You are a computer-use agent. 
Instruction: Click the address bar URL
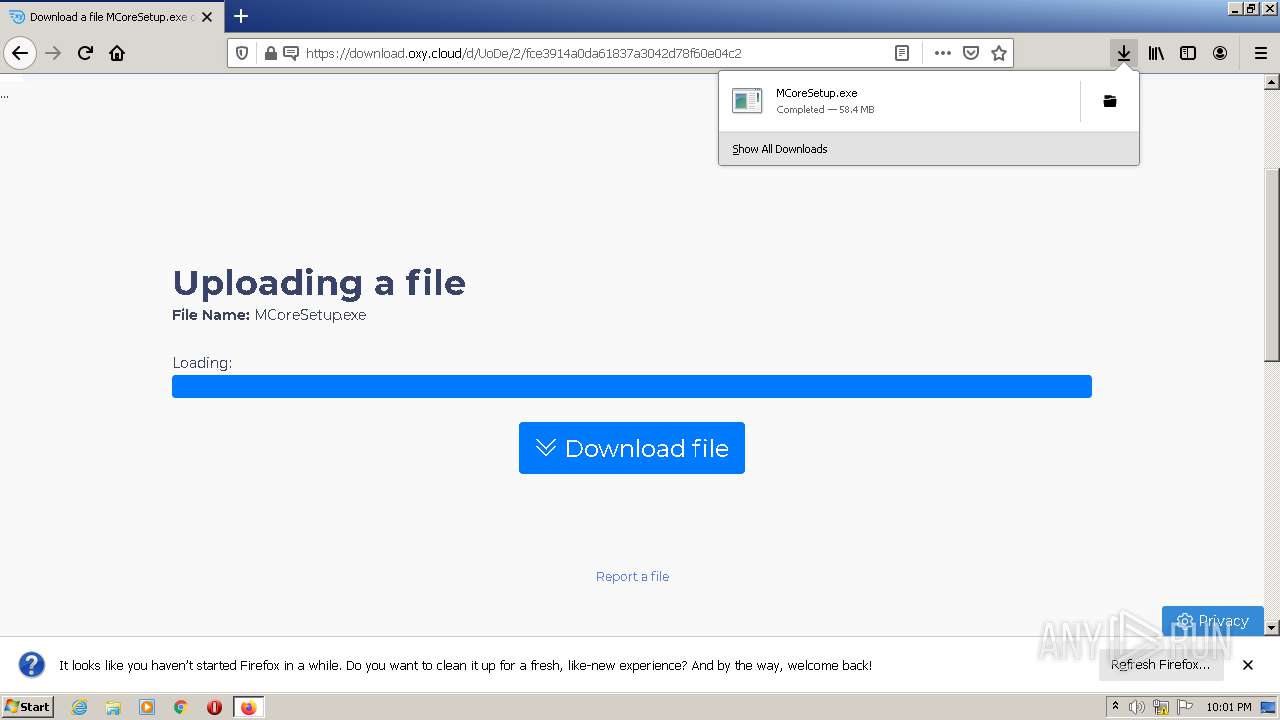click(523, 53)
